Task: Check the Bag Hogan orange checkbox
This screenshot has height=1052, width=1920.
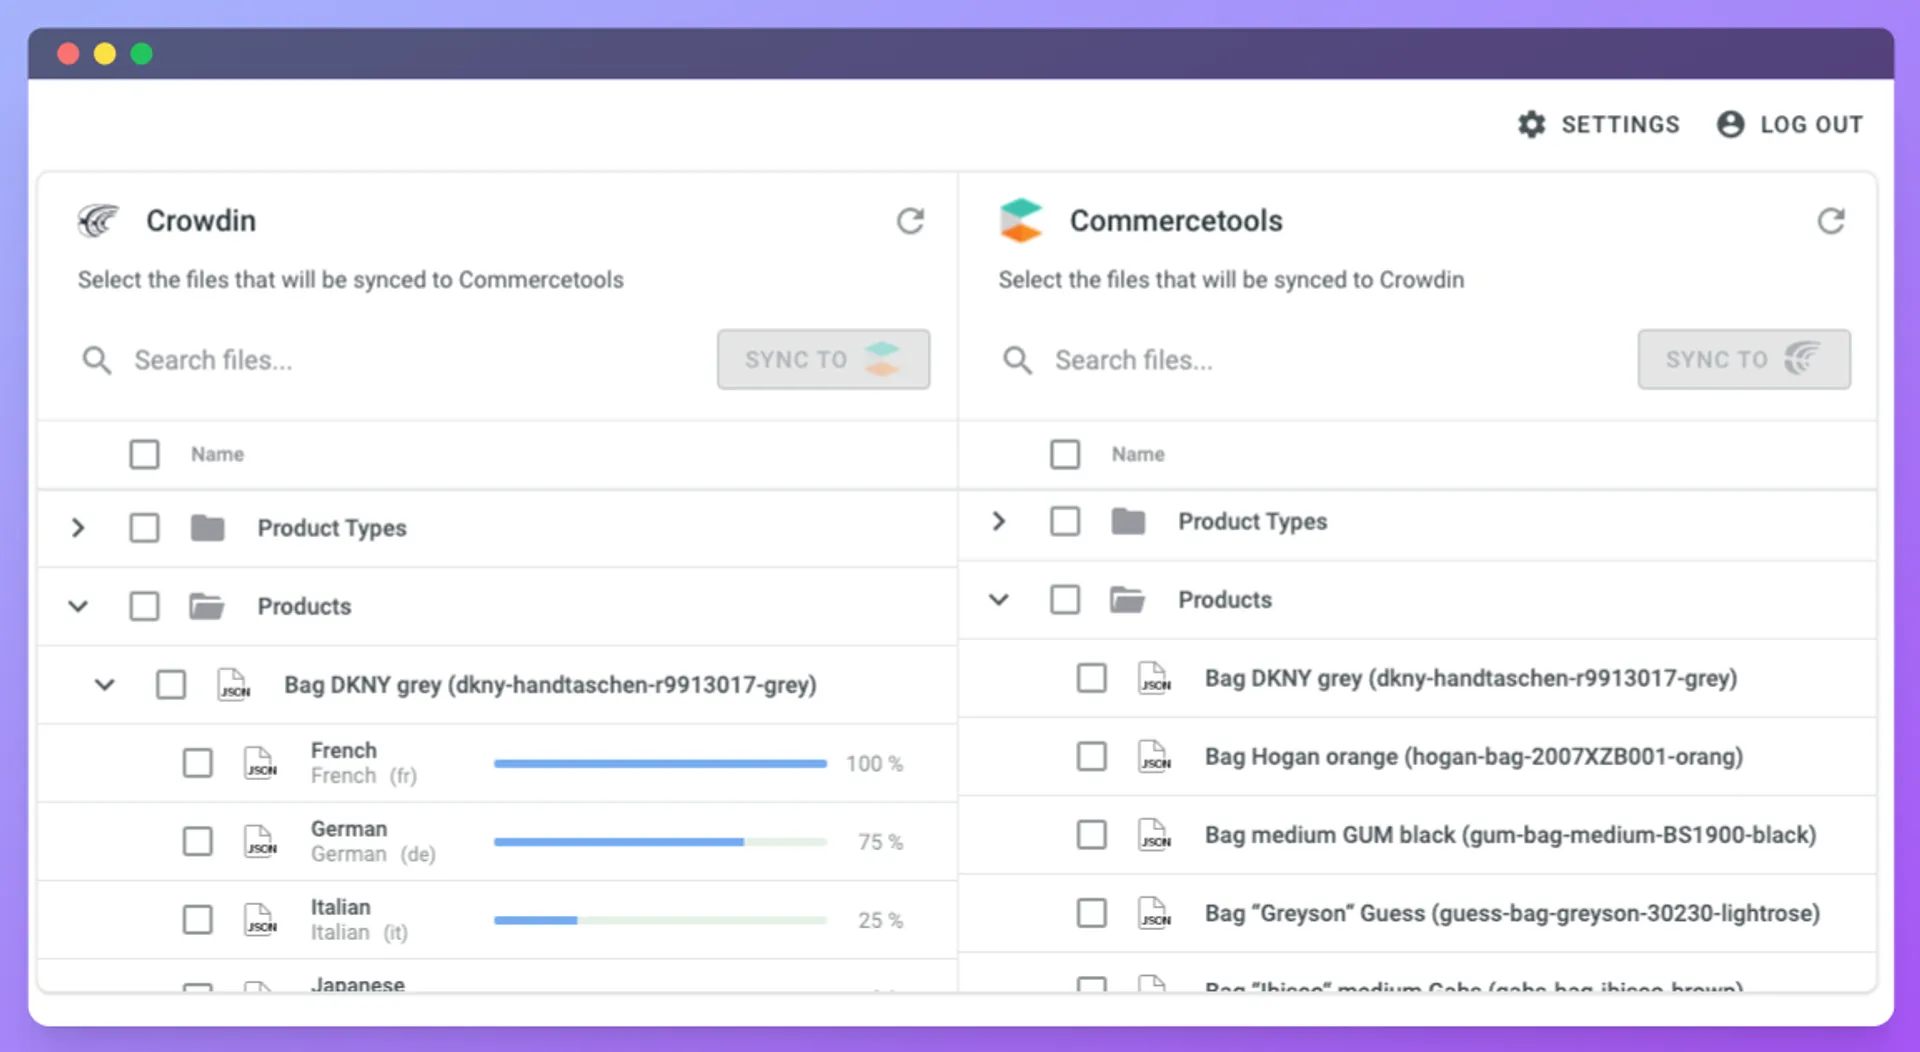Action: point(1092,756)
